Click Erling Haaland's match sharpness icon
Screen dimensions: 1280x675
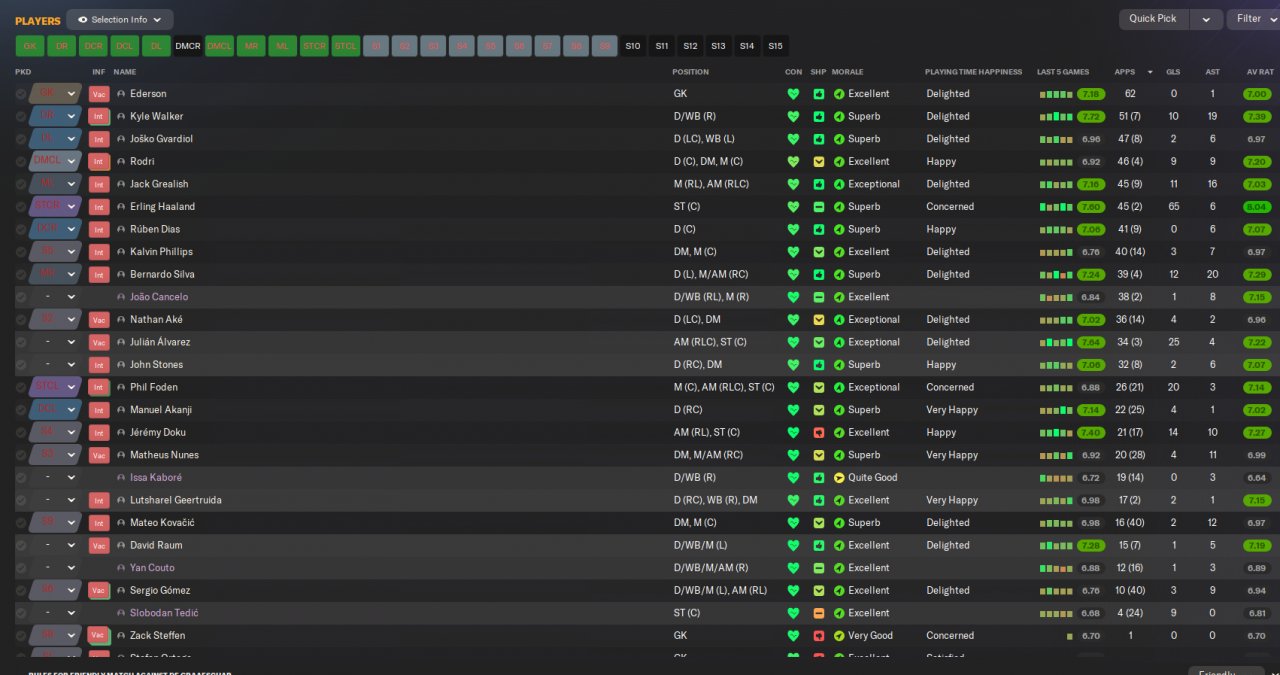pyautogui.click(x=818, y=207)
